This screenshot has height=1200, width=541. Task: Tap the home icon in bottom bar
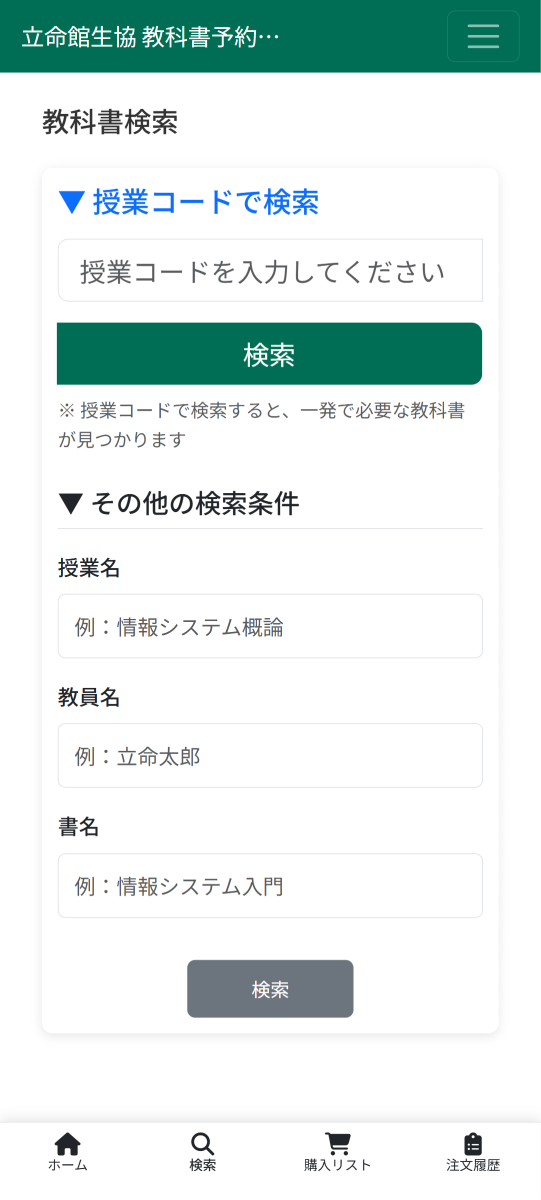point(68,1144)
